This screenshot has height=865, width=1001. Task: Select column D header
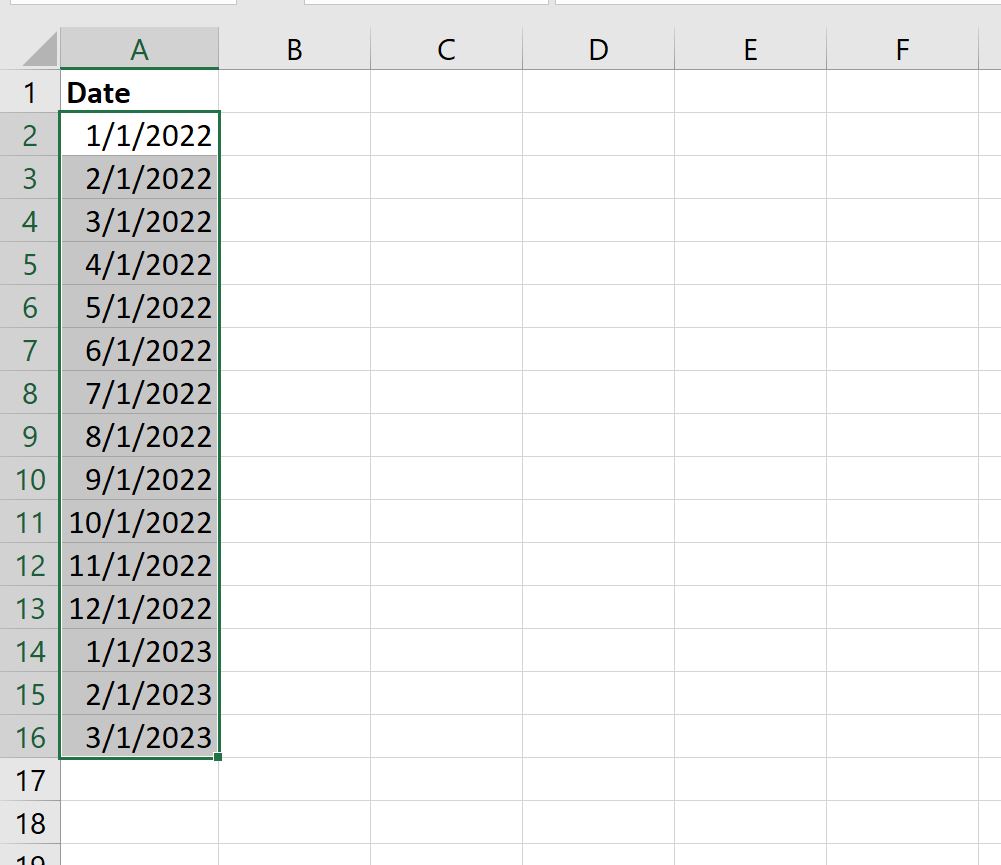click(598, 47)
